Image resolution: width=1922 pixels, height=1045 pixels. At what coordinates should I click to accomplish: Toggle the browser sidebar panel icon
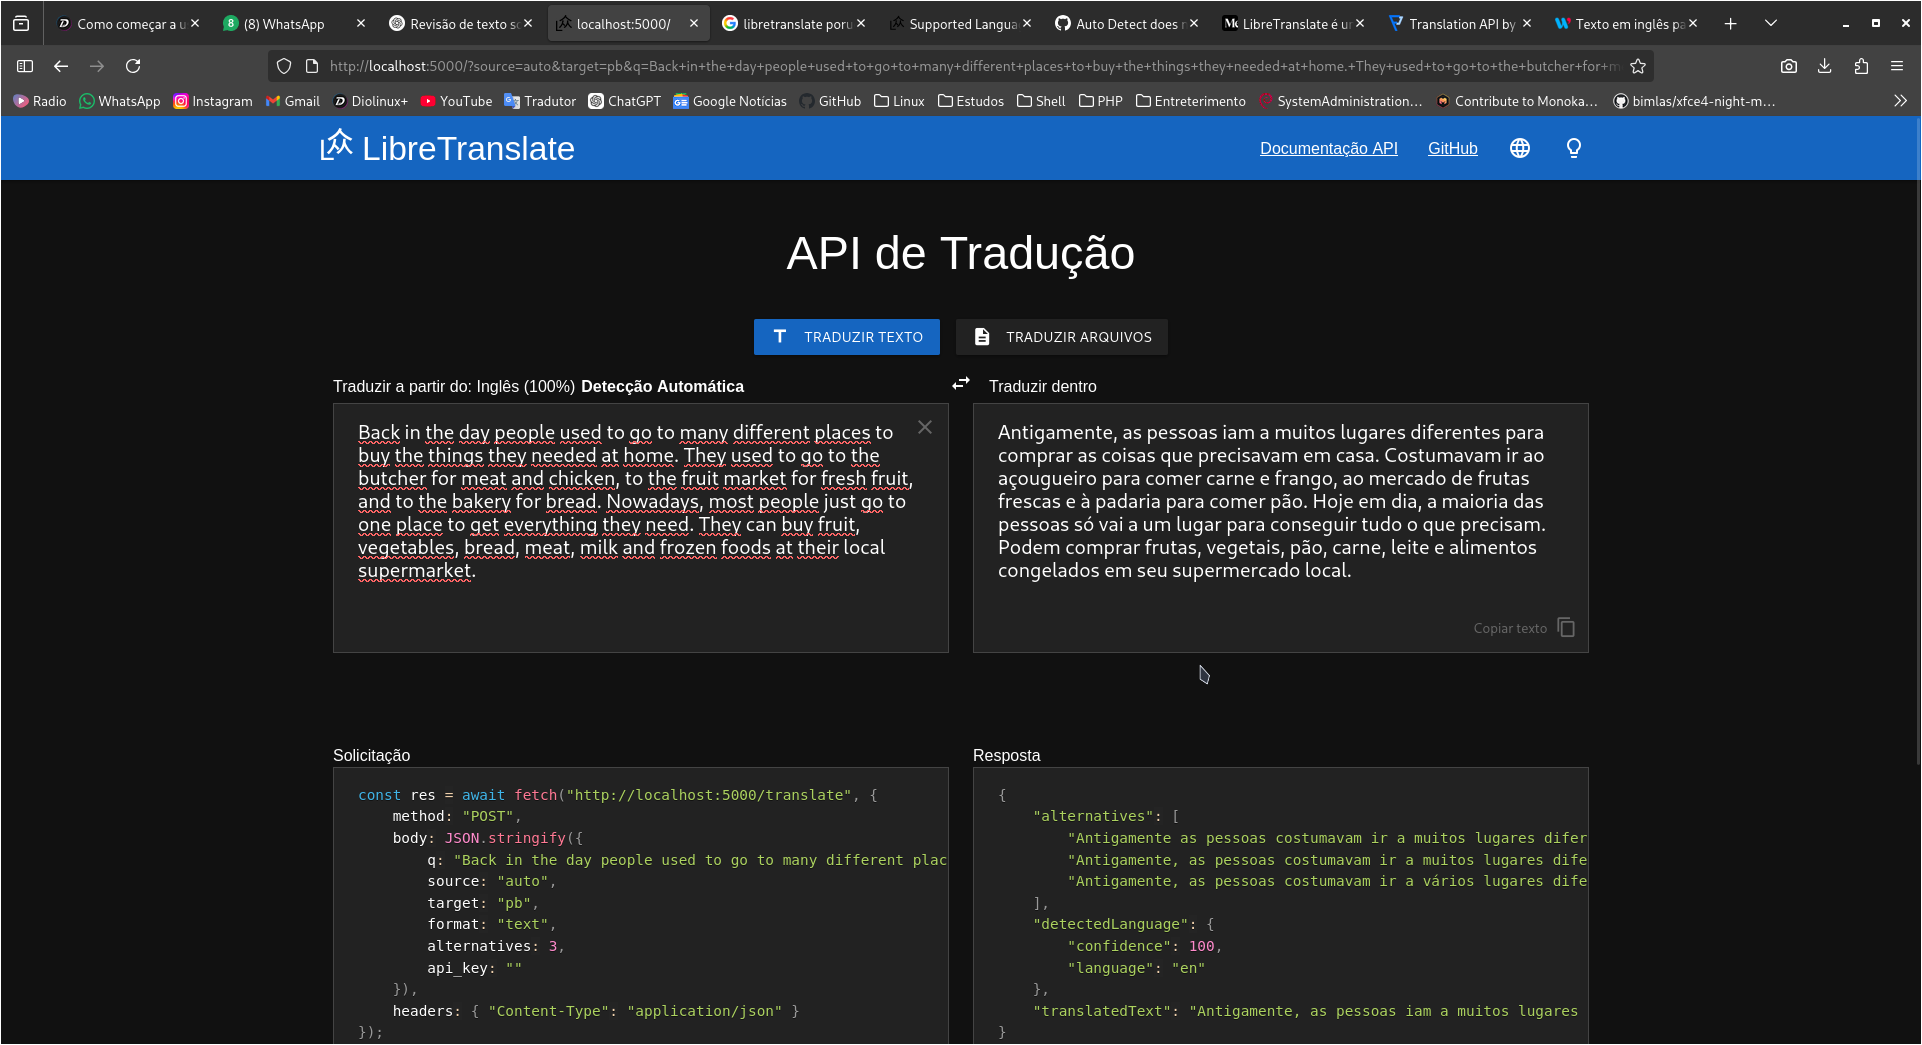tap(25, 66)
